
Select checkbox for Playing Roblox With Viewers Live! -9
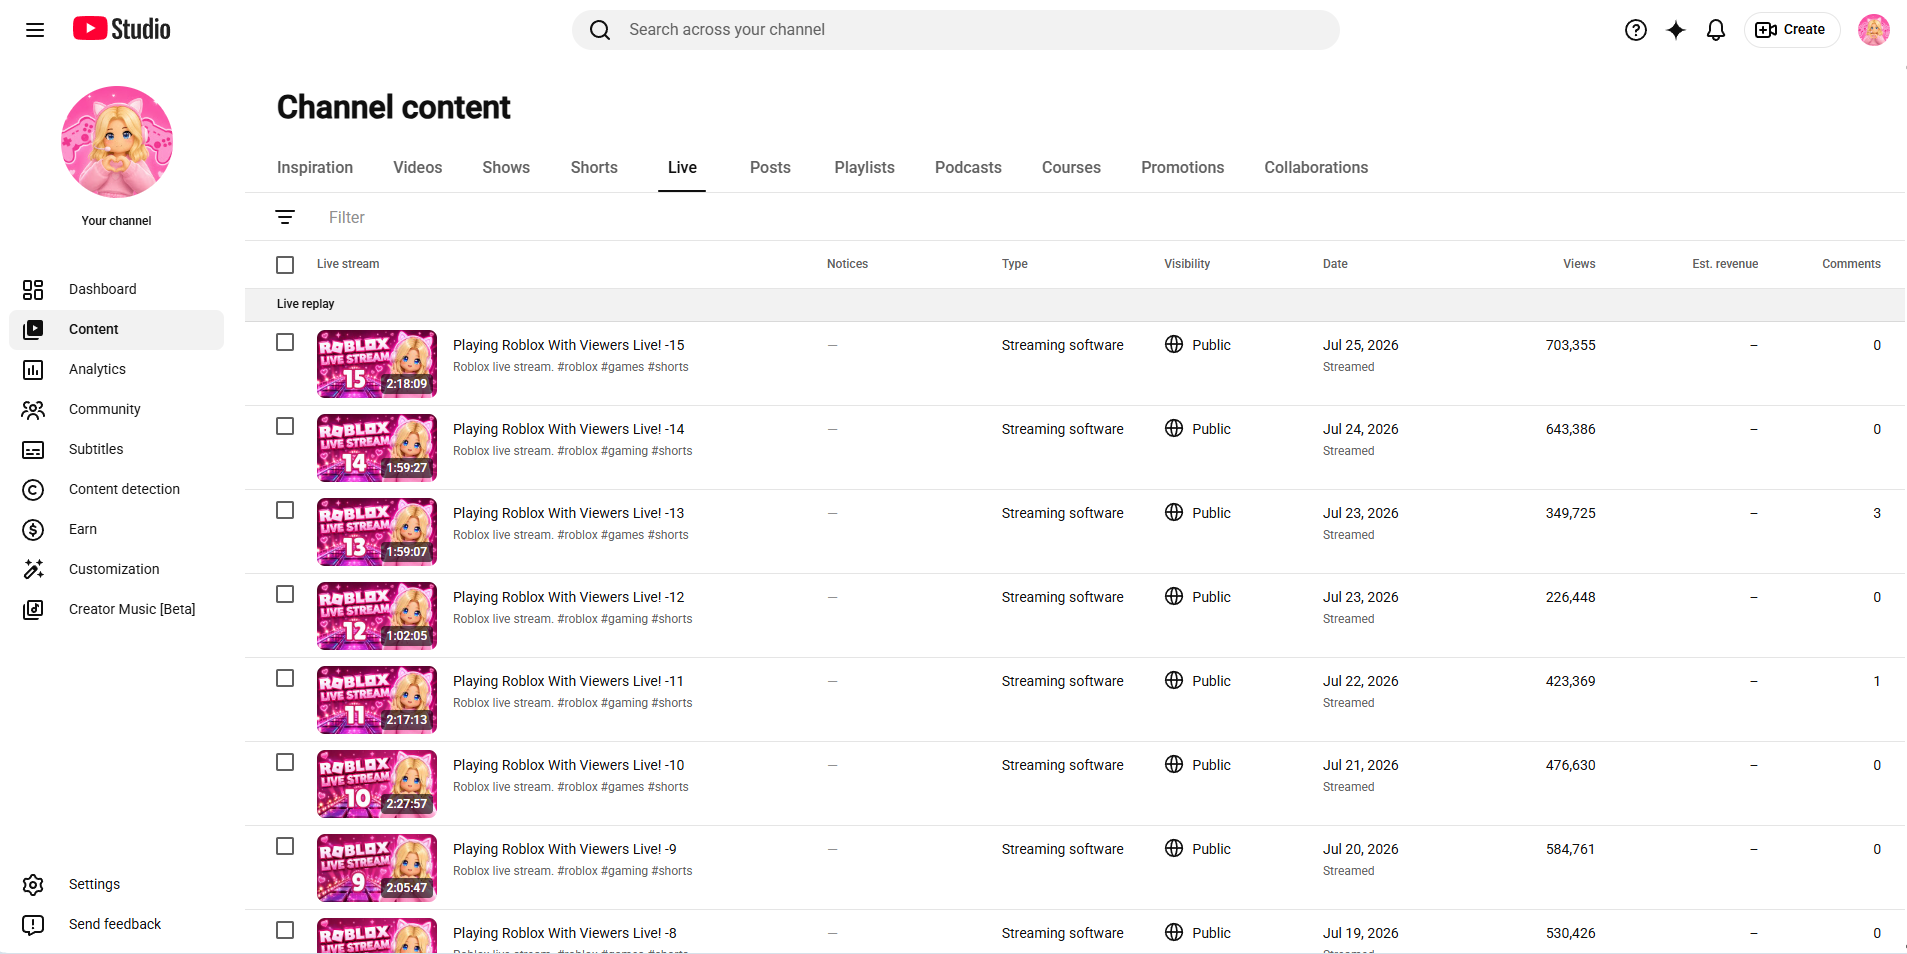(x=285, y=846)
